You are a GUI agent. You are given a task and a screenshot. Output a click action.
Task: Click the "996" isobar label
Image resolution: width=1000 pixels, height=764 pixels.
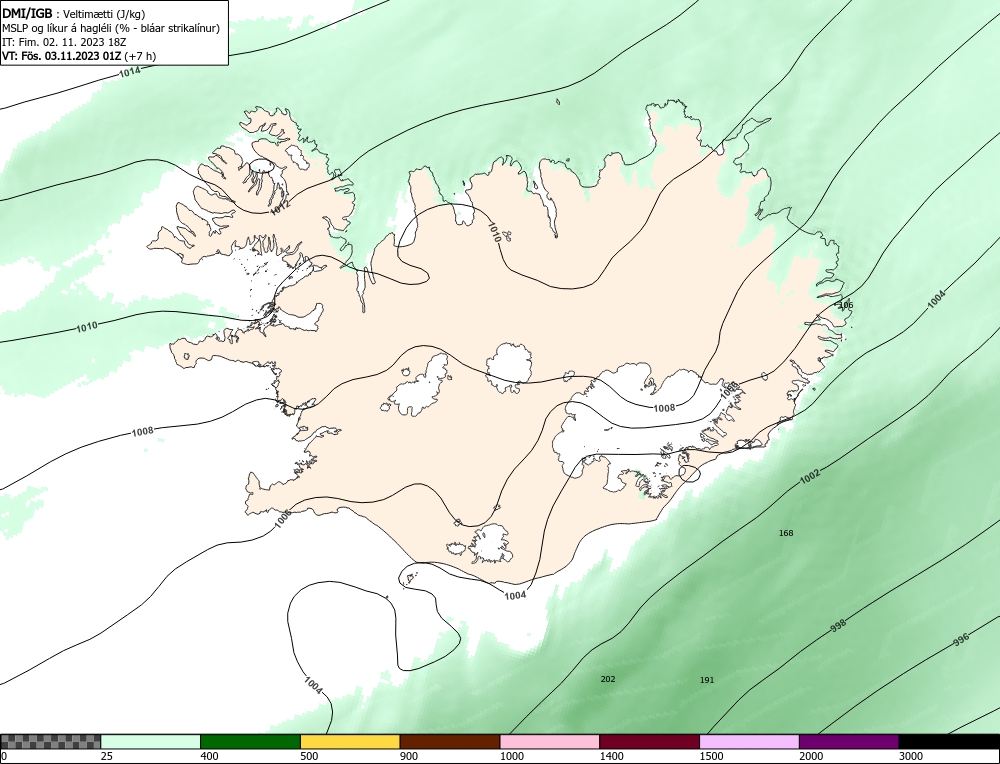(x=961, y=640)
